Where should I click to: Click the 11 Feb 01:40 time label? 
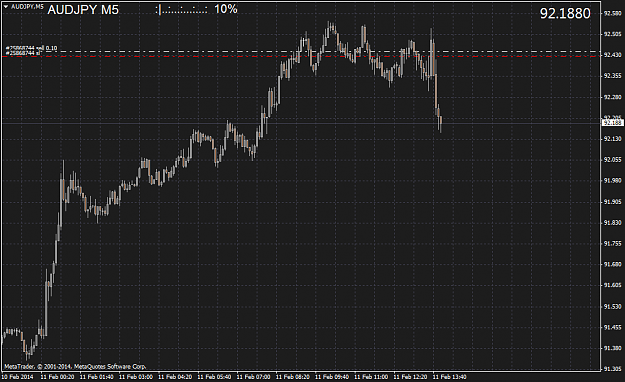[x=96, y=377]
